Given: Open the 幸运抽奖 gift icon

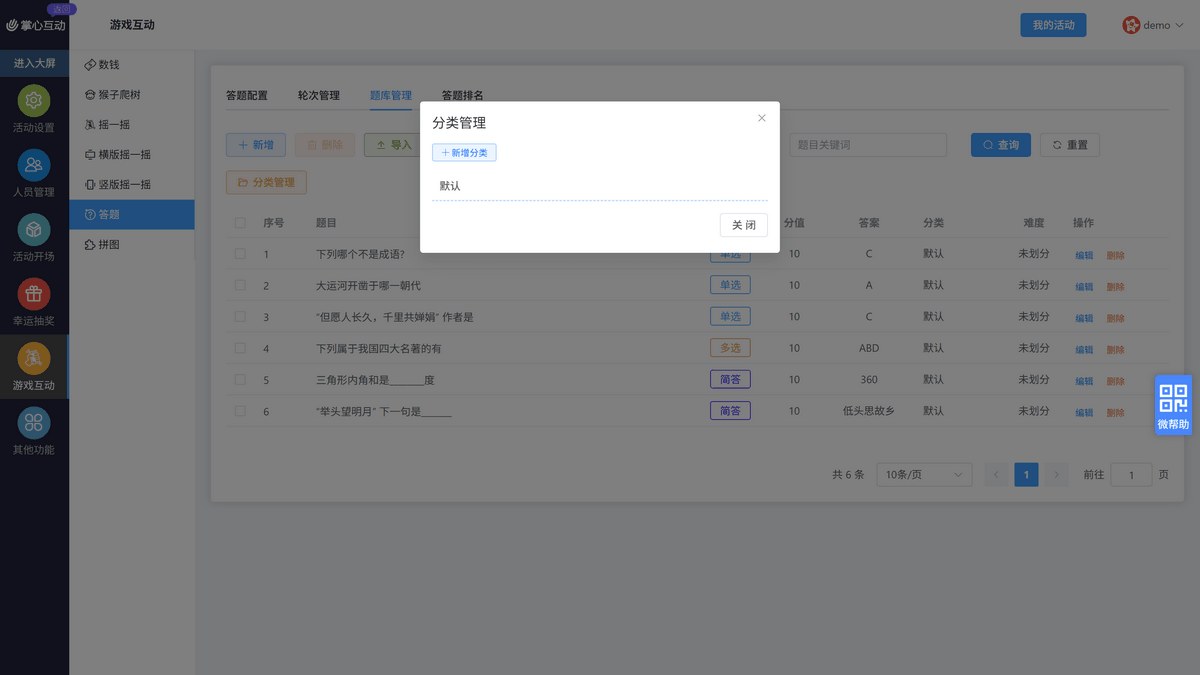Looking at the screenshot, I should click(34, 294).
